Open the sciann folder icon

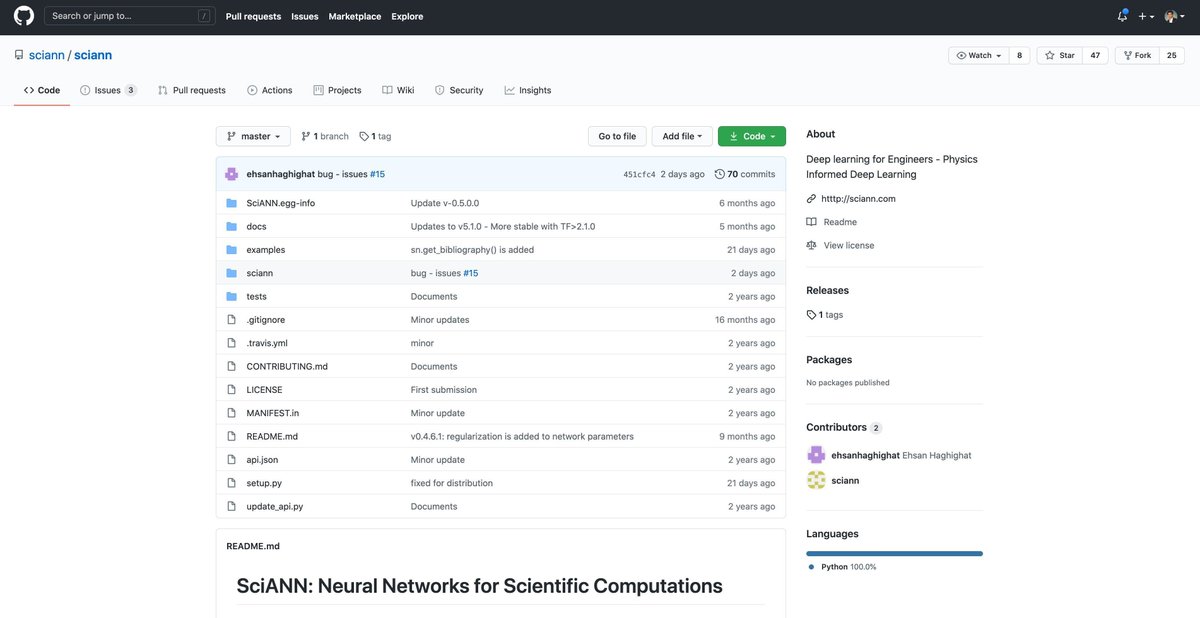tap(231, 273)
